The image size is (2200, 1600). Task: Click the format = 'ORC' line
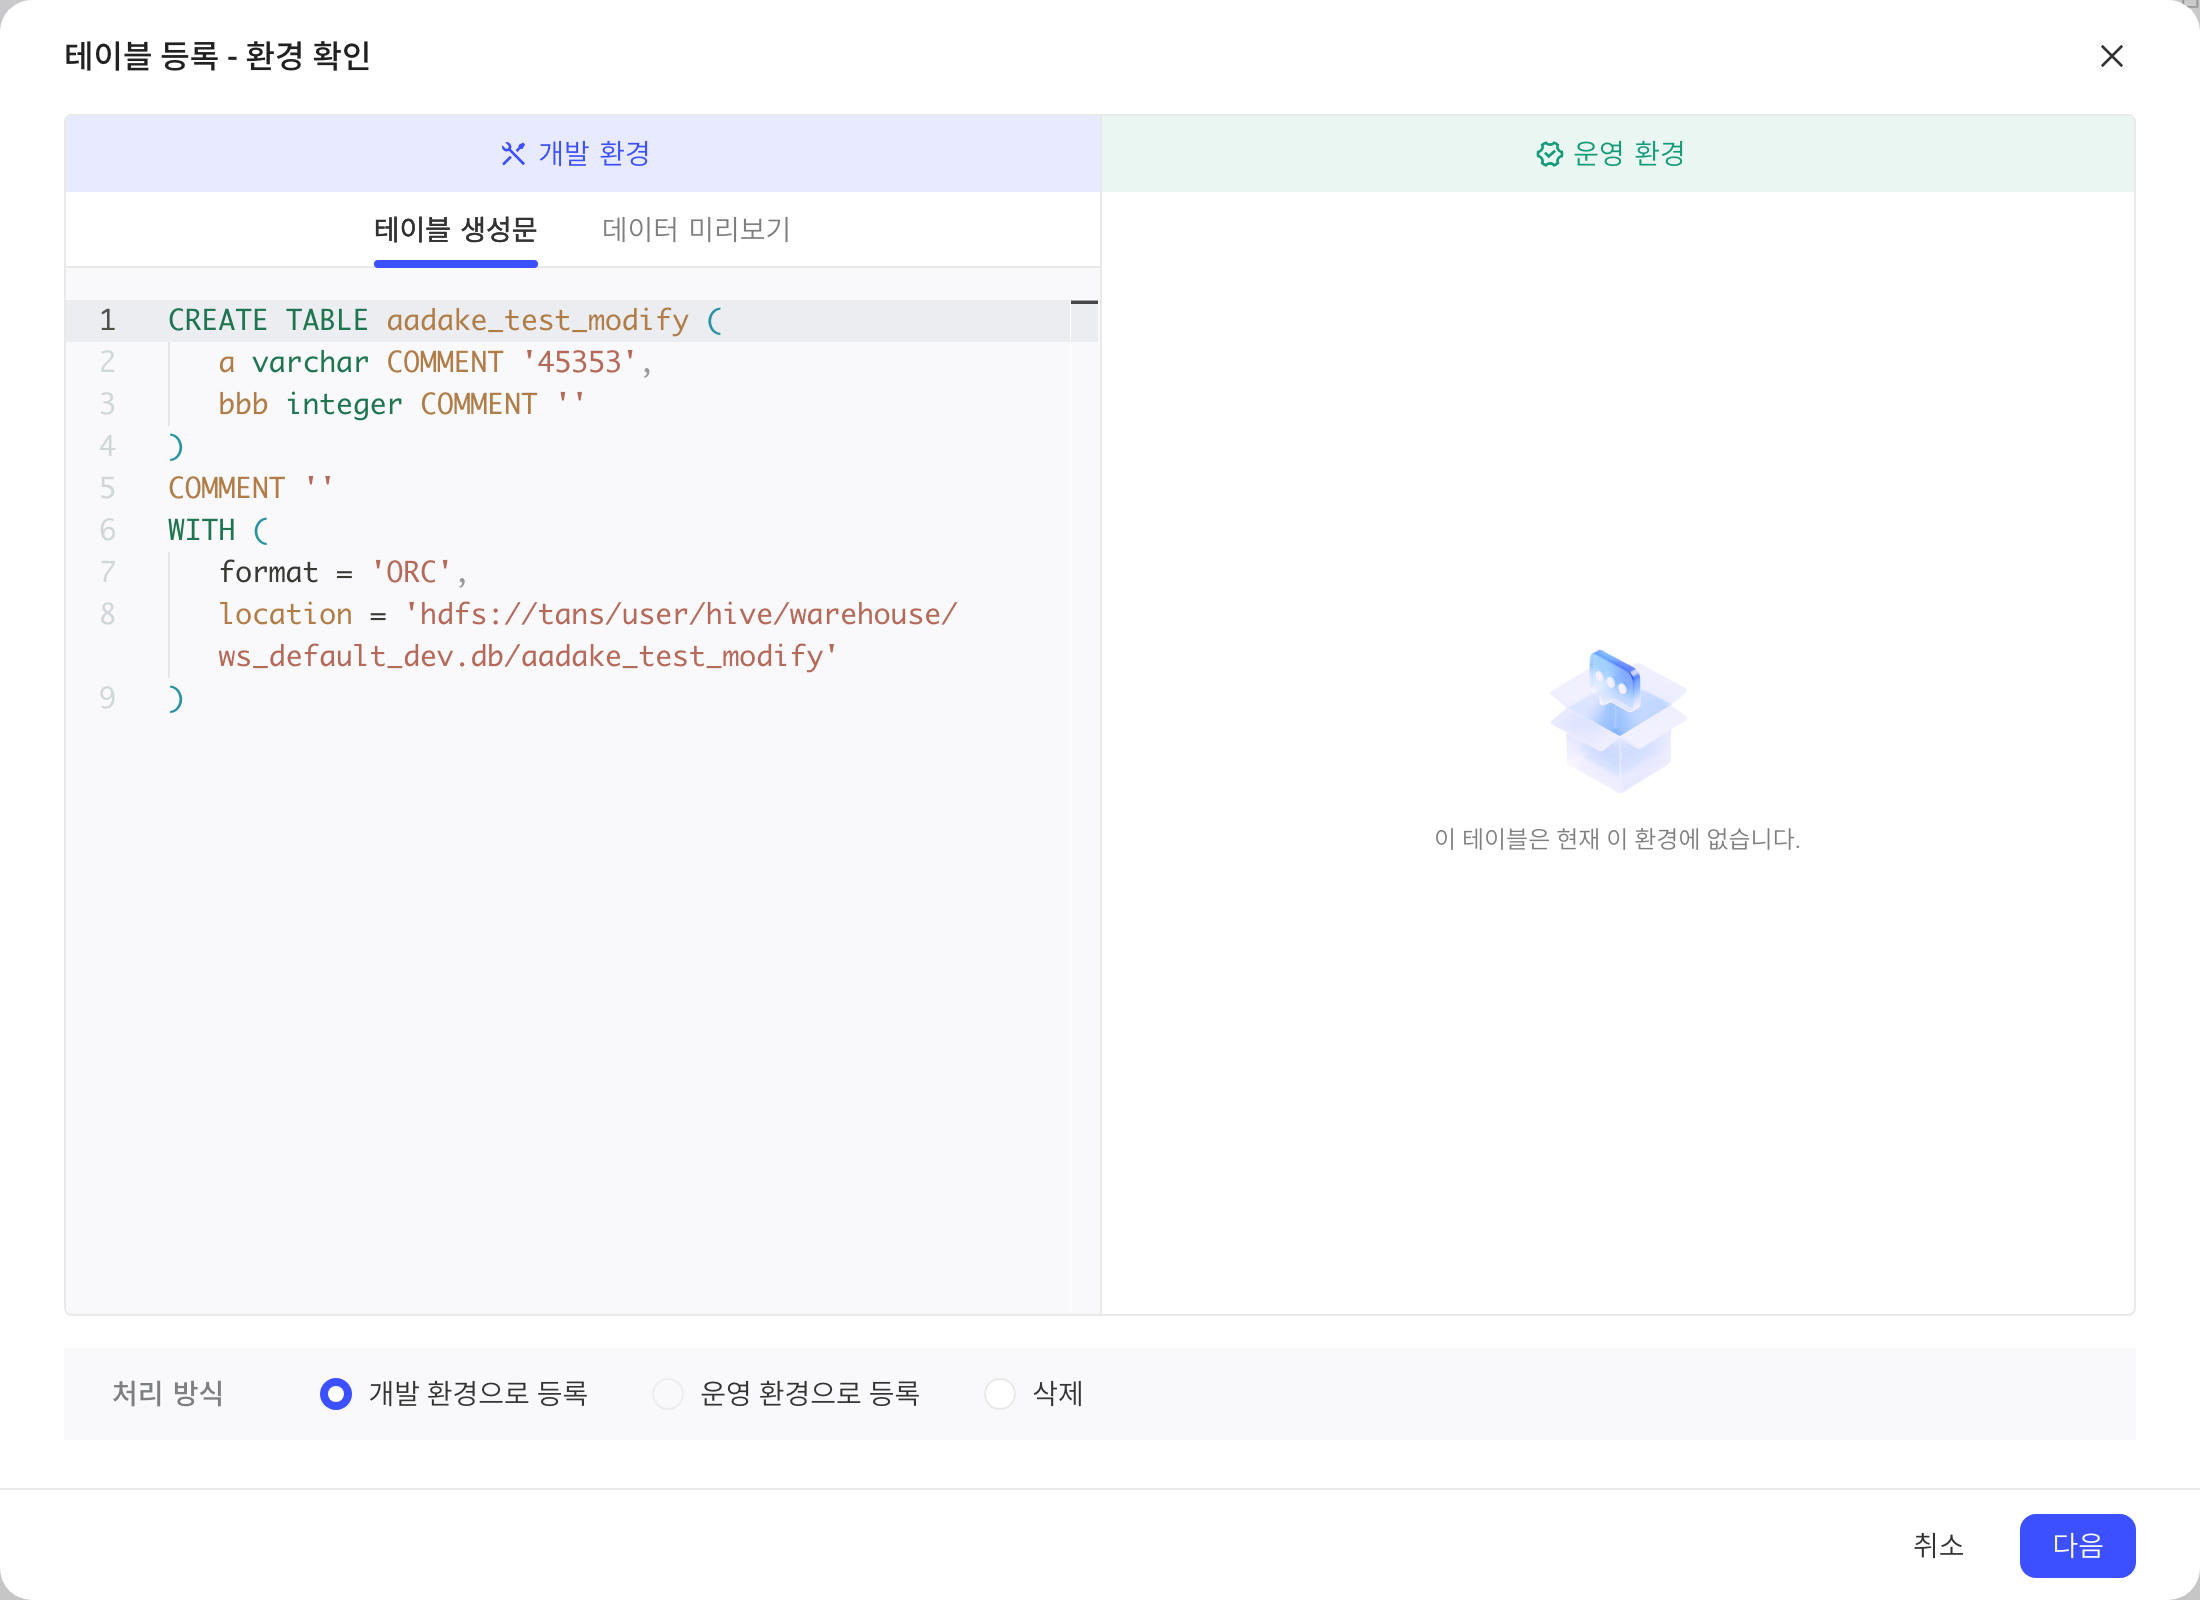pyautogui.click(x=343, y=572)
